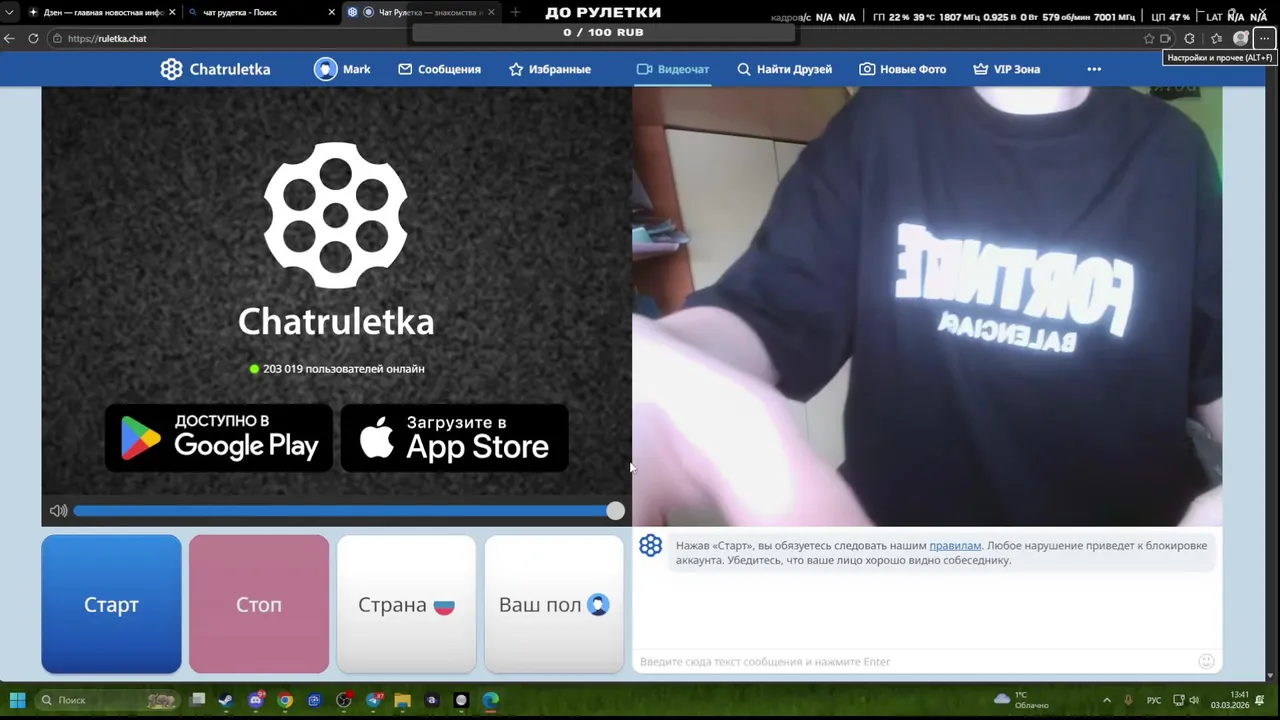Click the Chatruletka logo in header
The height and width of the screenshot is (720, 1280).
coord(215,69)
